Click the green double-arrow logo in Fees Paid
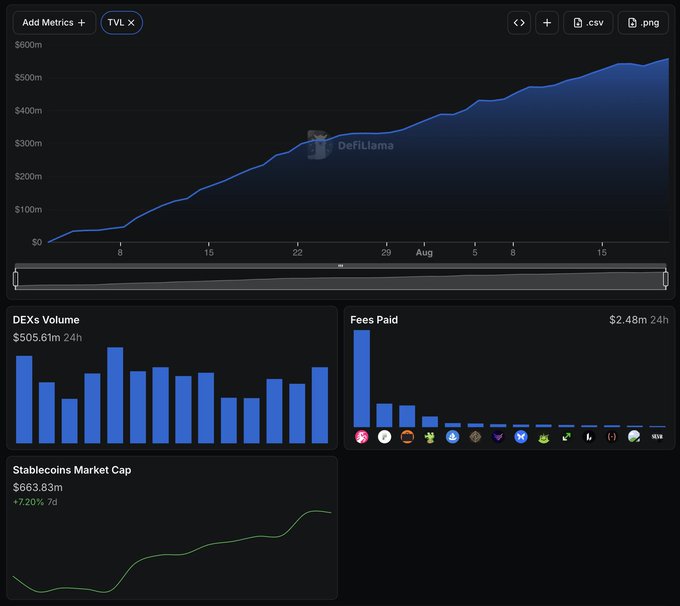Screen dimensions: 680x606 566,436
